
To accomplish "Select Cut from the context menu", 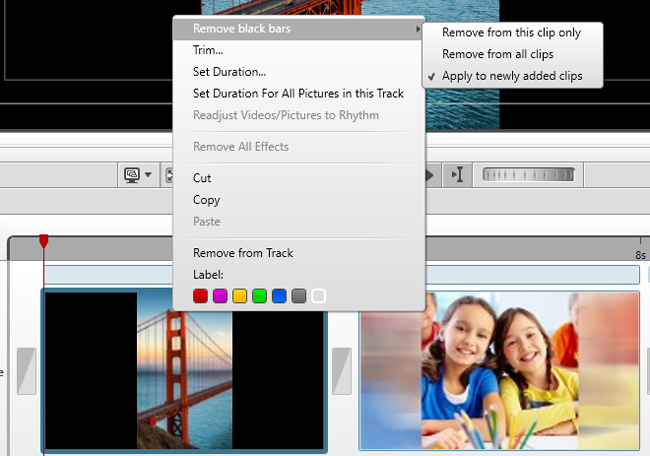I will [202, 178].
